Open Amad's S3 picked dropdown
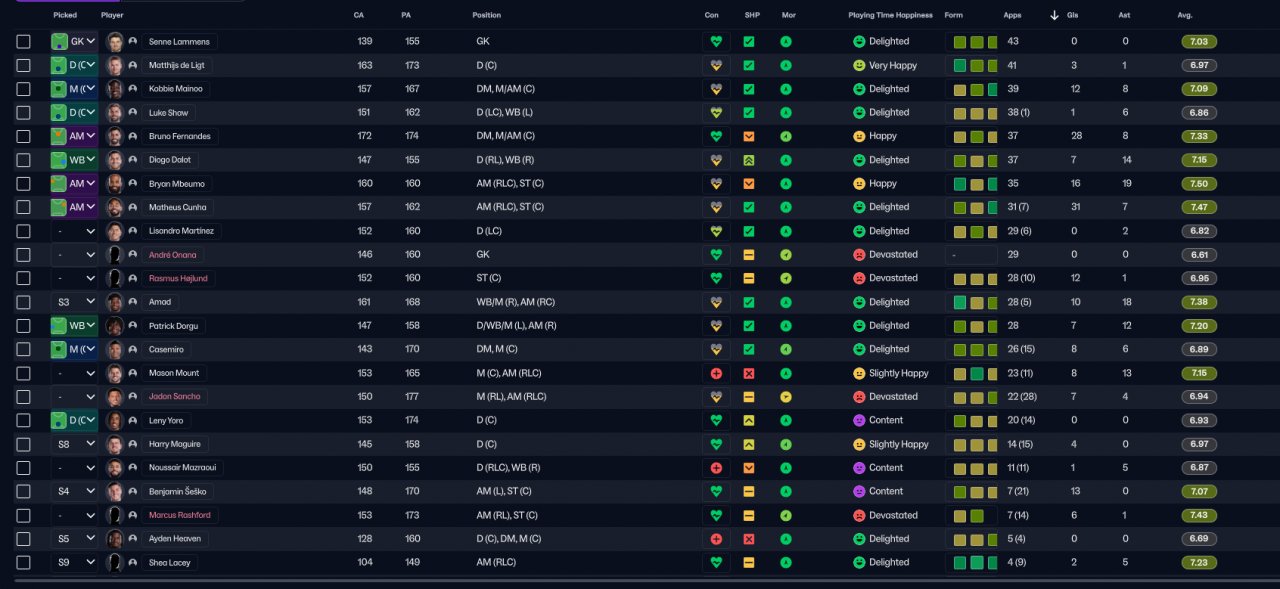Screen dimensions: 1280x589 (74, 302)
